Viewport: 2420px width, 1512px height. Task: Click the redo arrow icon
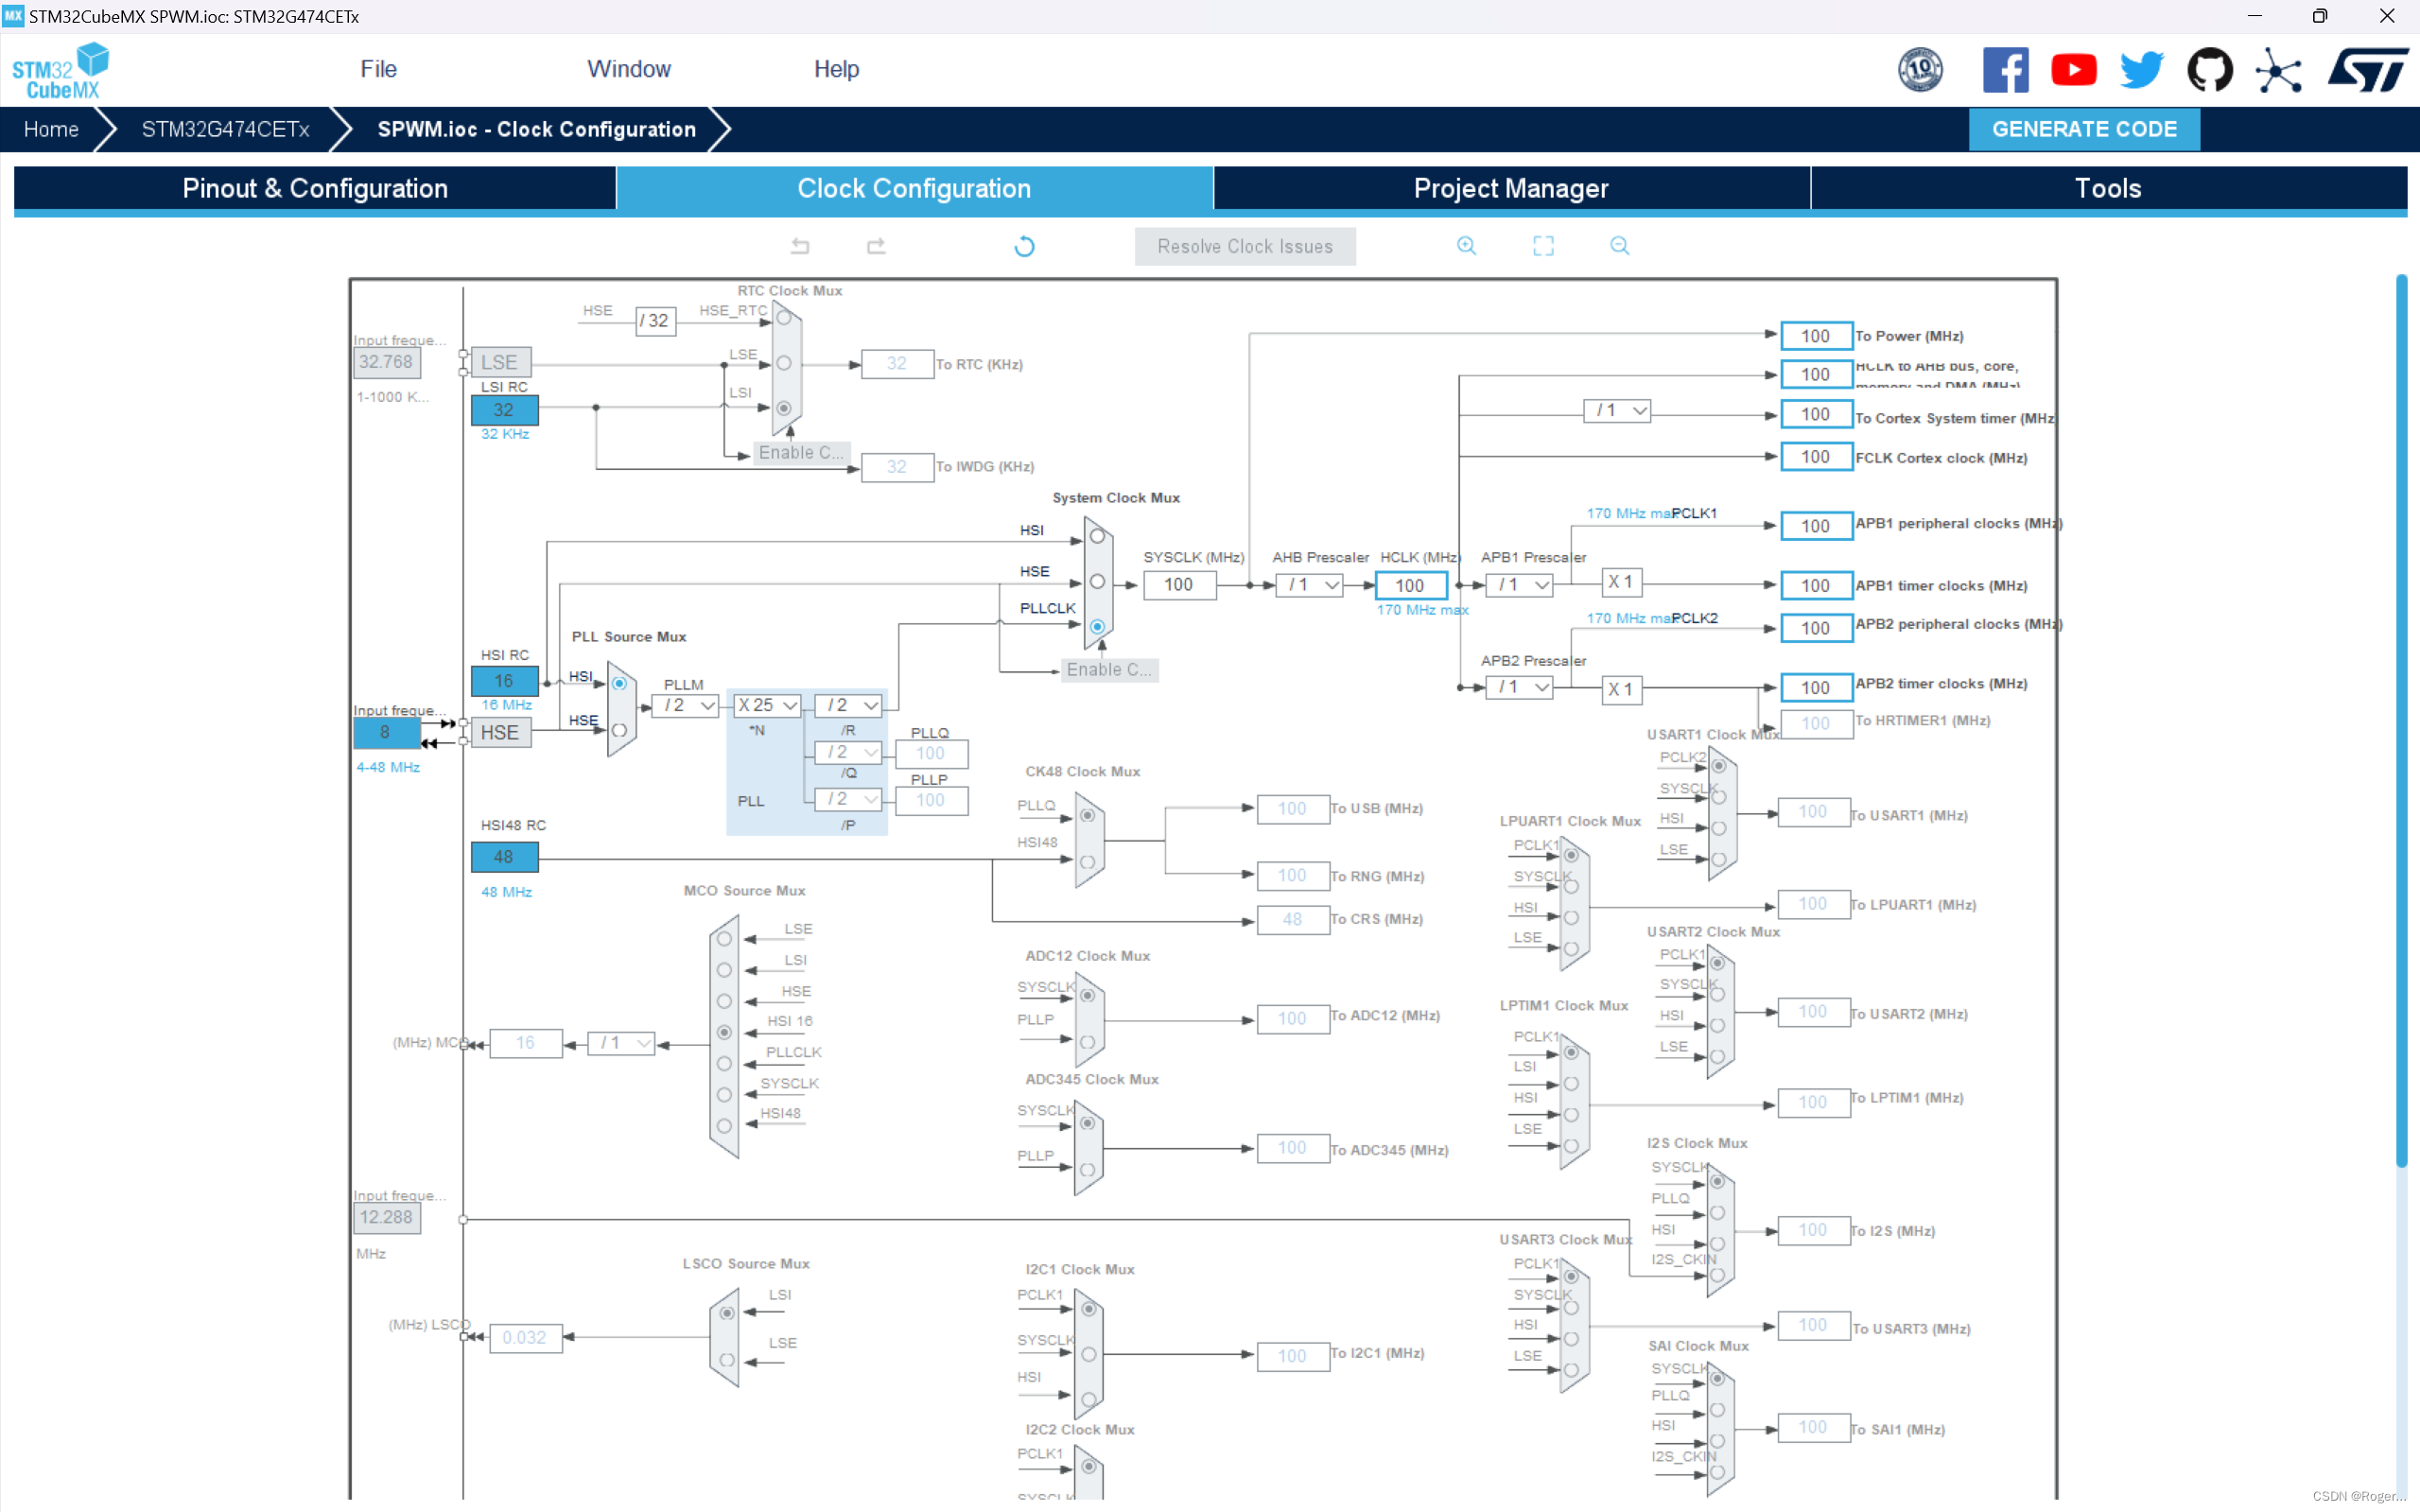point(876,246)
